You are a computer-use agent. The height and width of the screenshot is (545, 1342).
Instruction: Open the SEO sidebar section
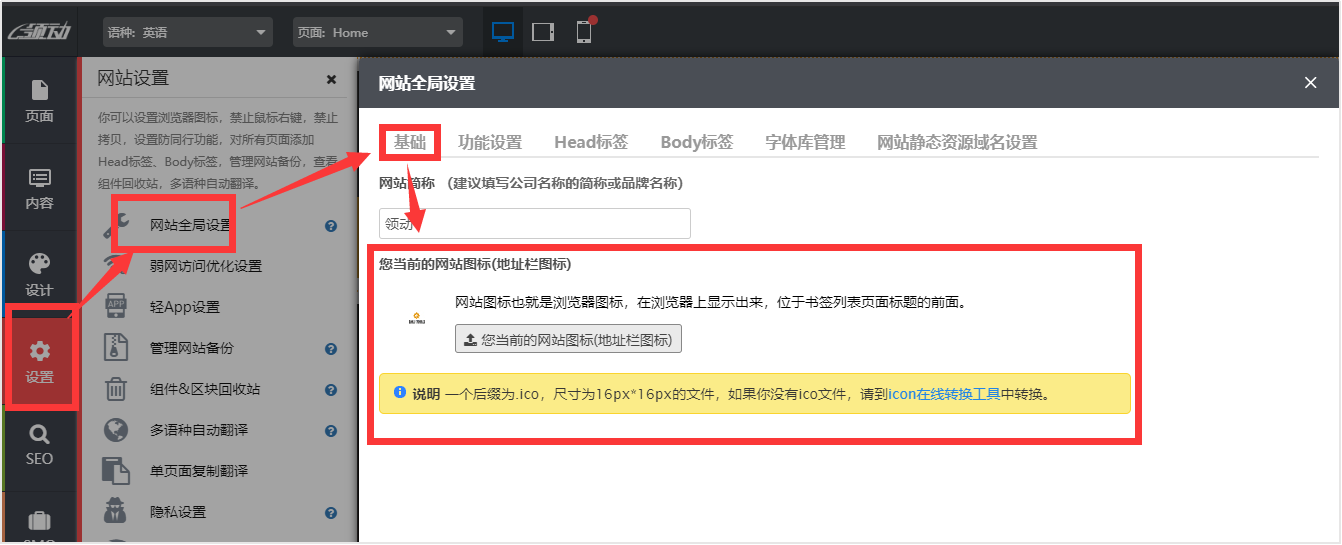tap(39, 446)
